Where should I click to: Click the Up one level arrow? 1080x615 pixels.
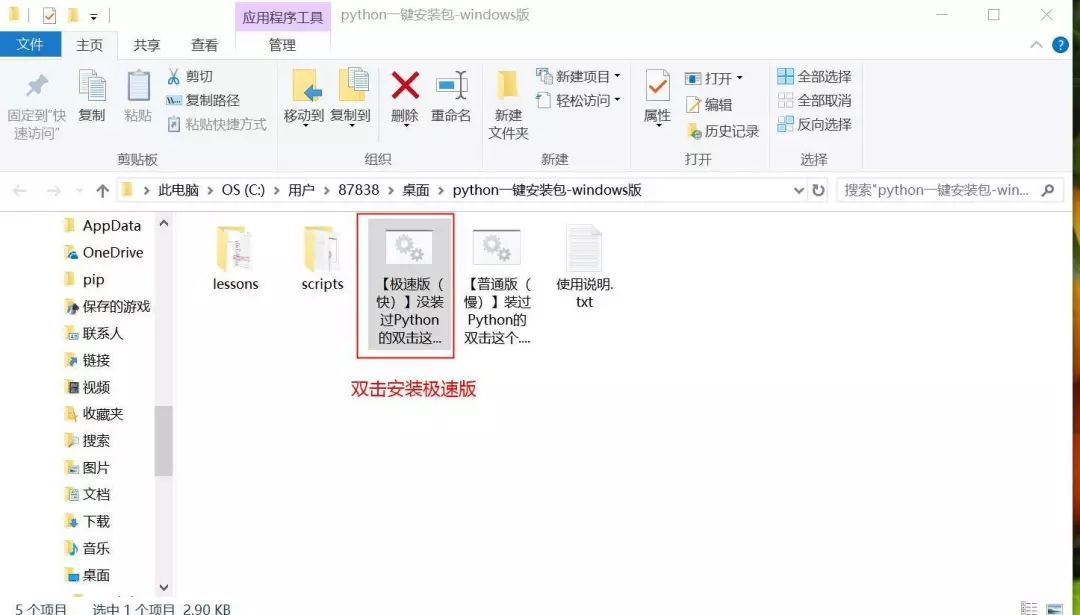coord(103,191)
